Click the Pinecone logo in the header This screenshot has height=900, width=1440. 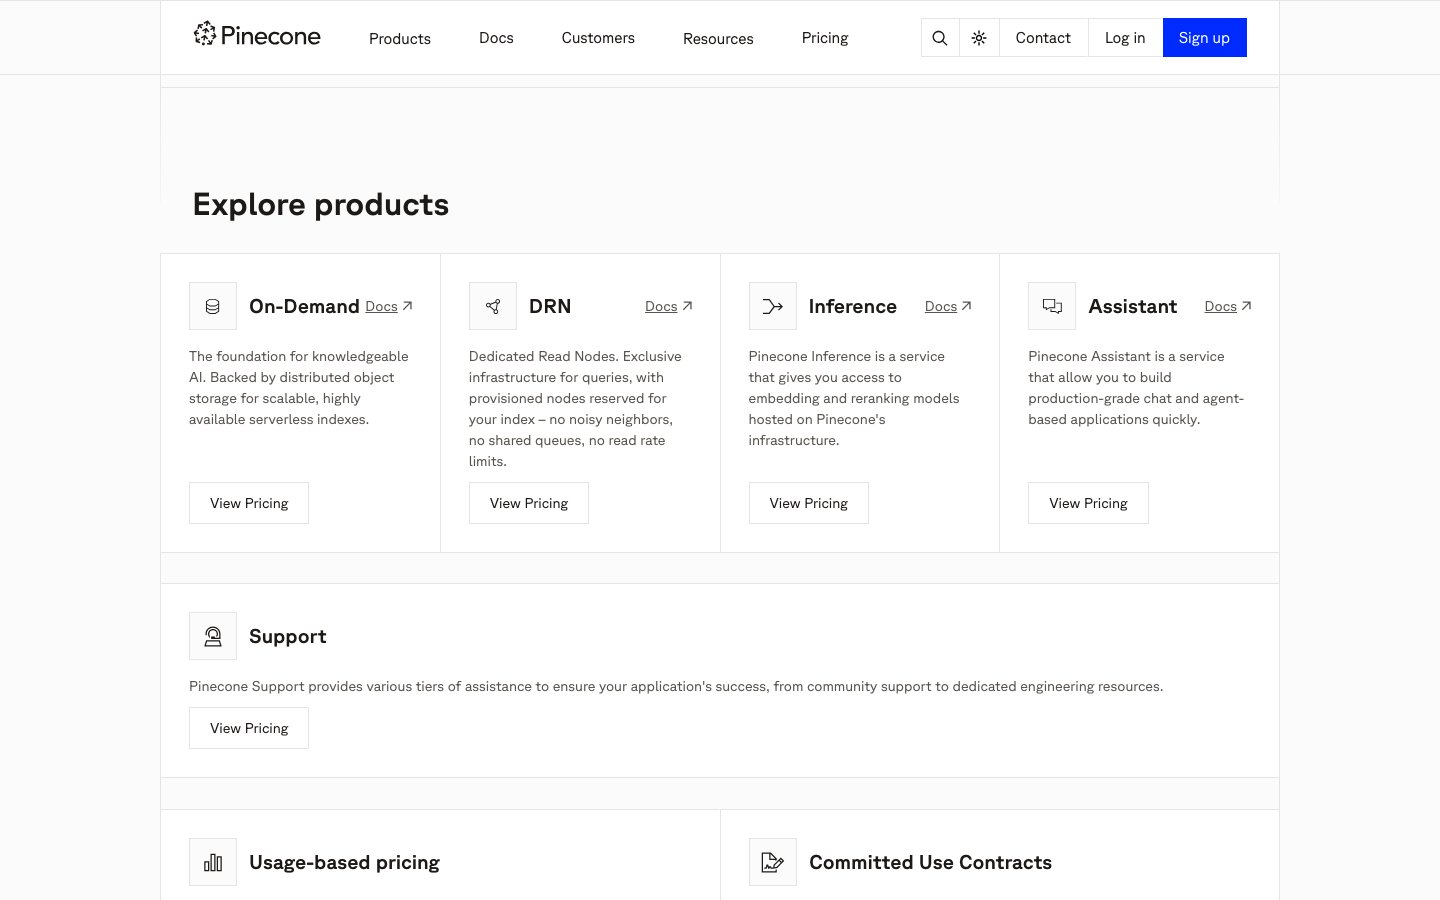click(x=257, y=36)
